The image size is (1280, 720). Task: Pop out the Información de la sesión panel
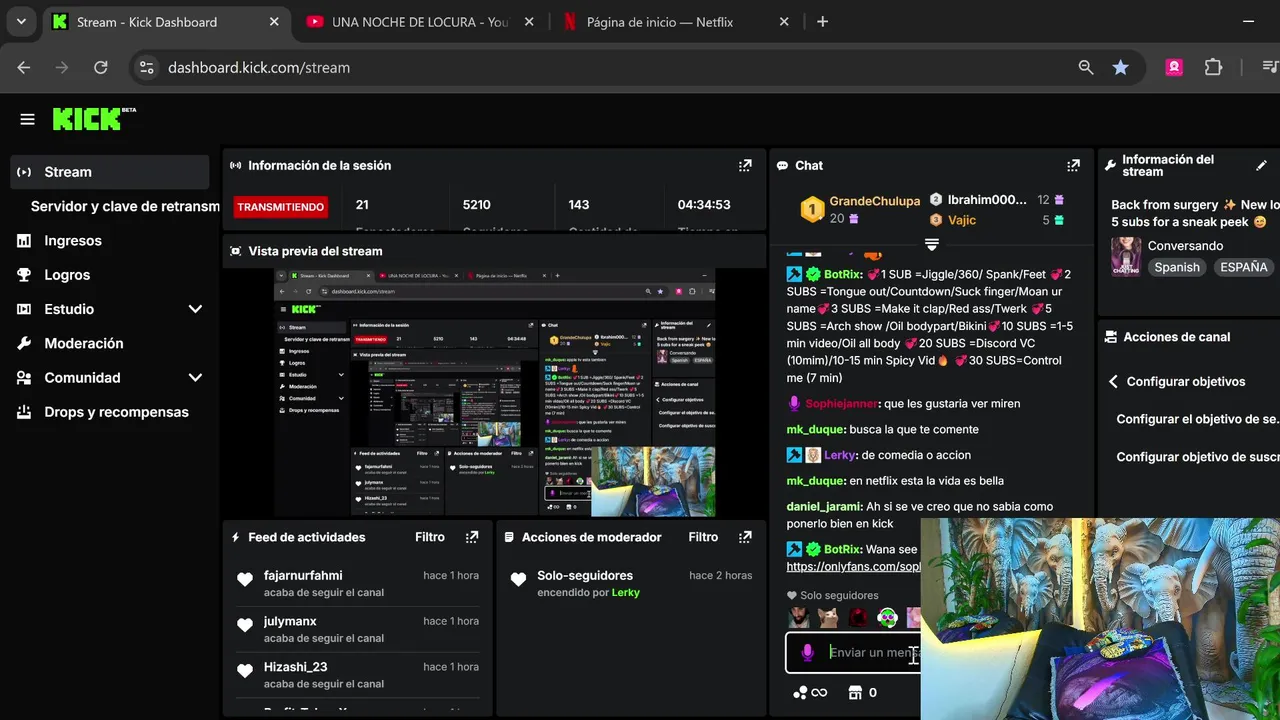point(745,166)
